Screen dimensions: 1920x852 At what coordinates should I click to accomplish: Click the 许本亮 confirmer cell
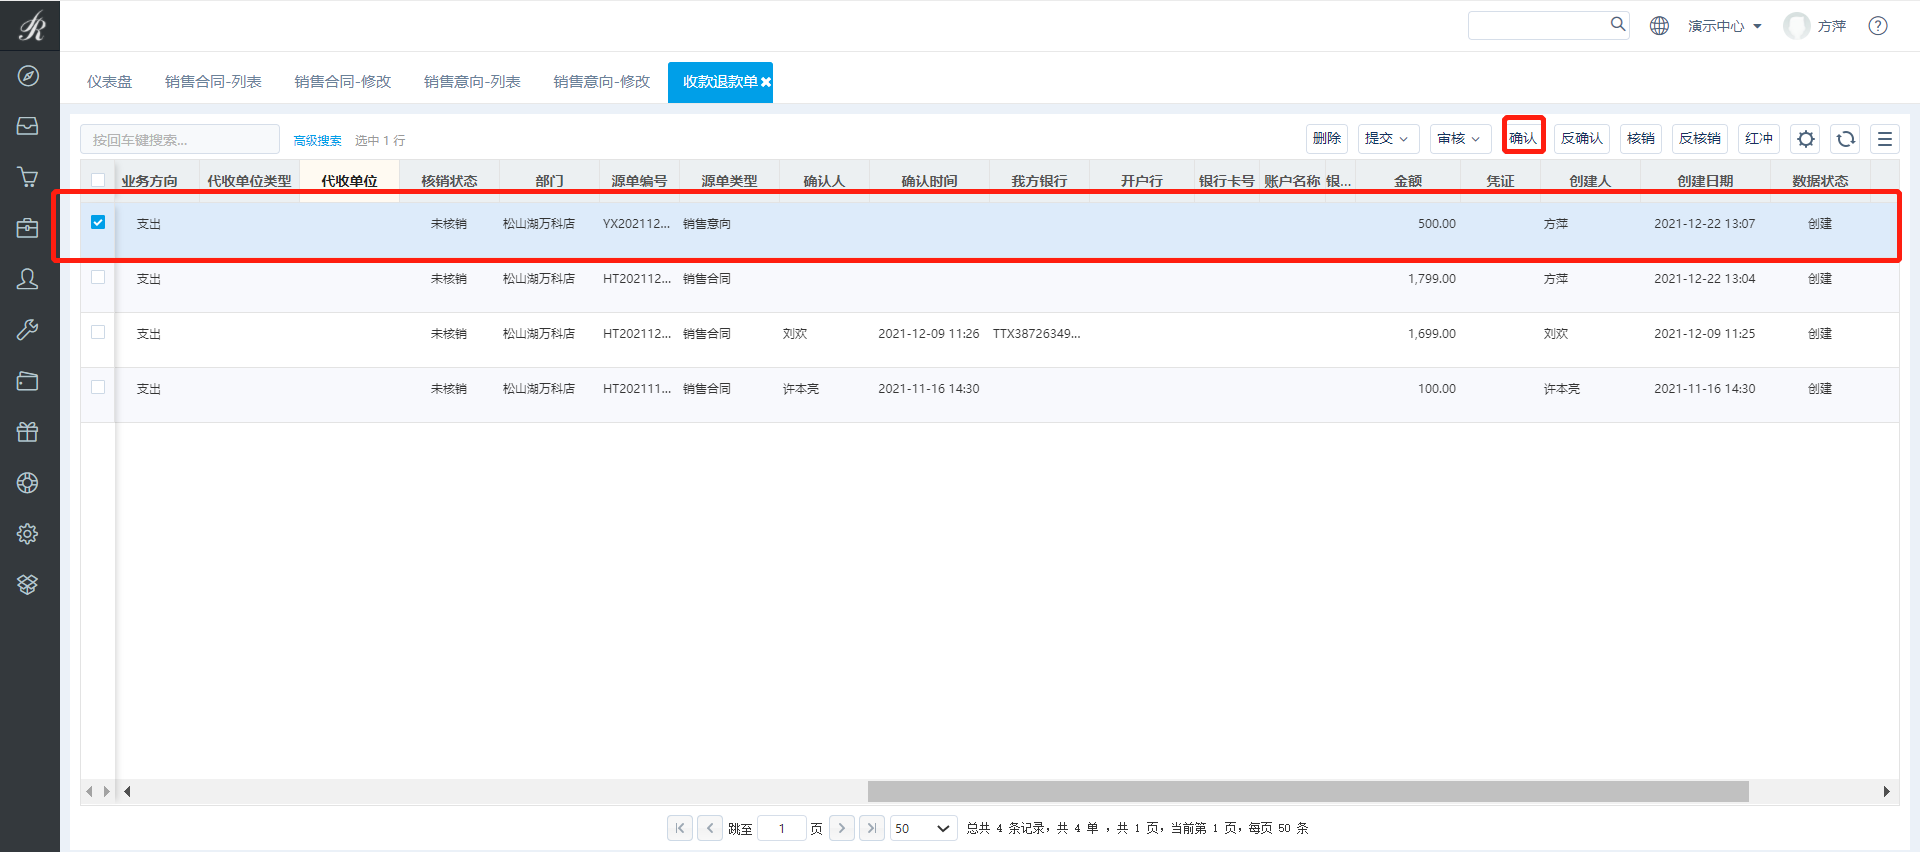point(800,389)
